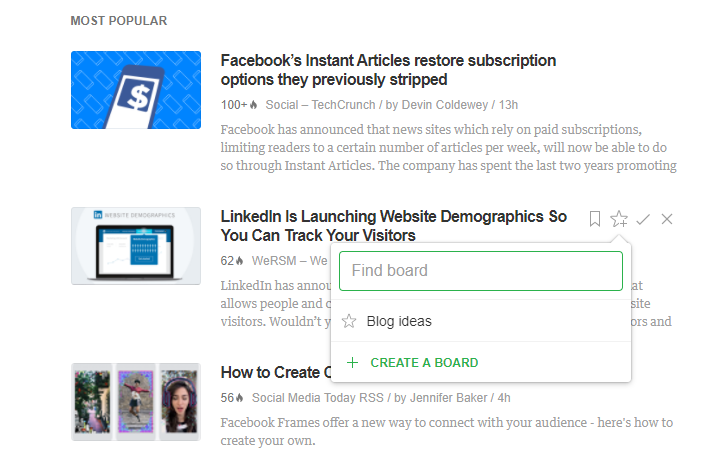This screenshot has width=711, height=469.
Task: Open LinkedIn Website Demographics headline
Action: point(394,226)
